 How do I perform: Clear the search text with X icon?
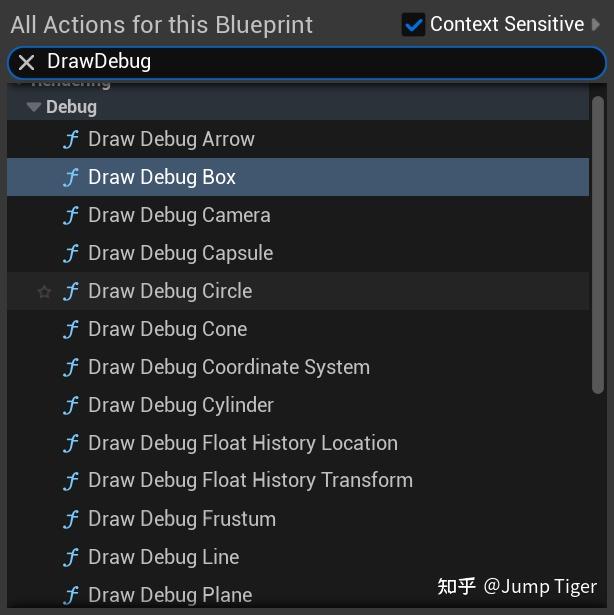tap(27, 62)
